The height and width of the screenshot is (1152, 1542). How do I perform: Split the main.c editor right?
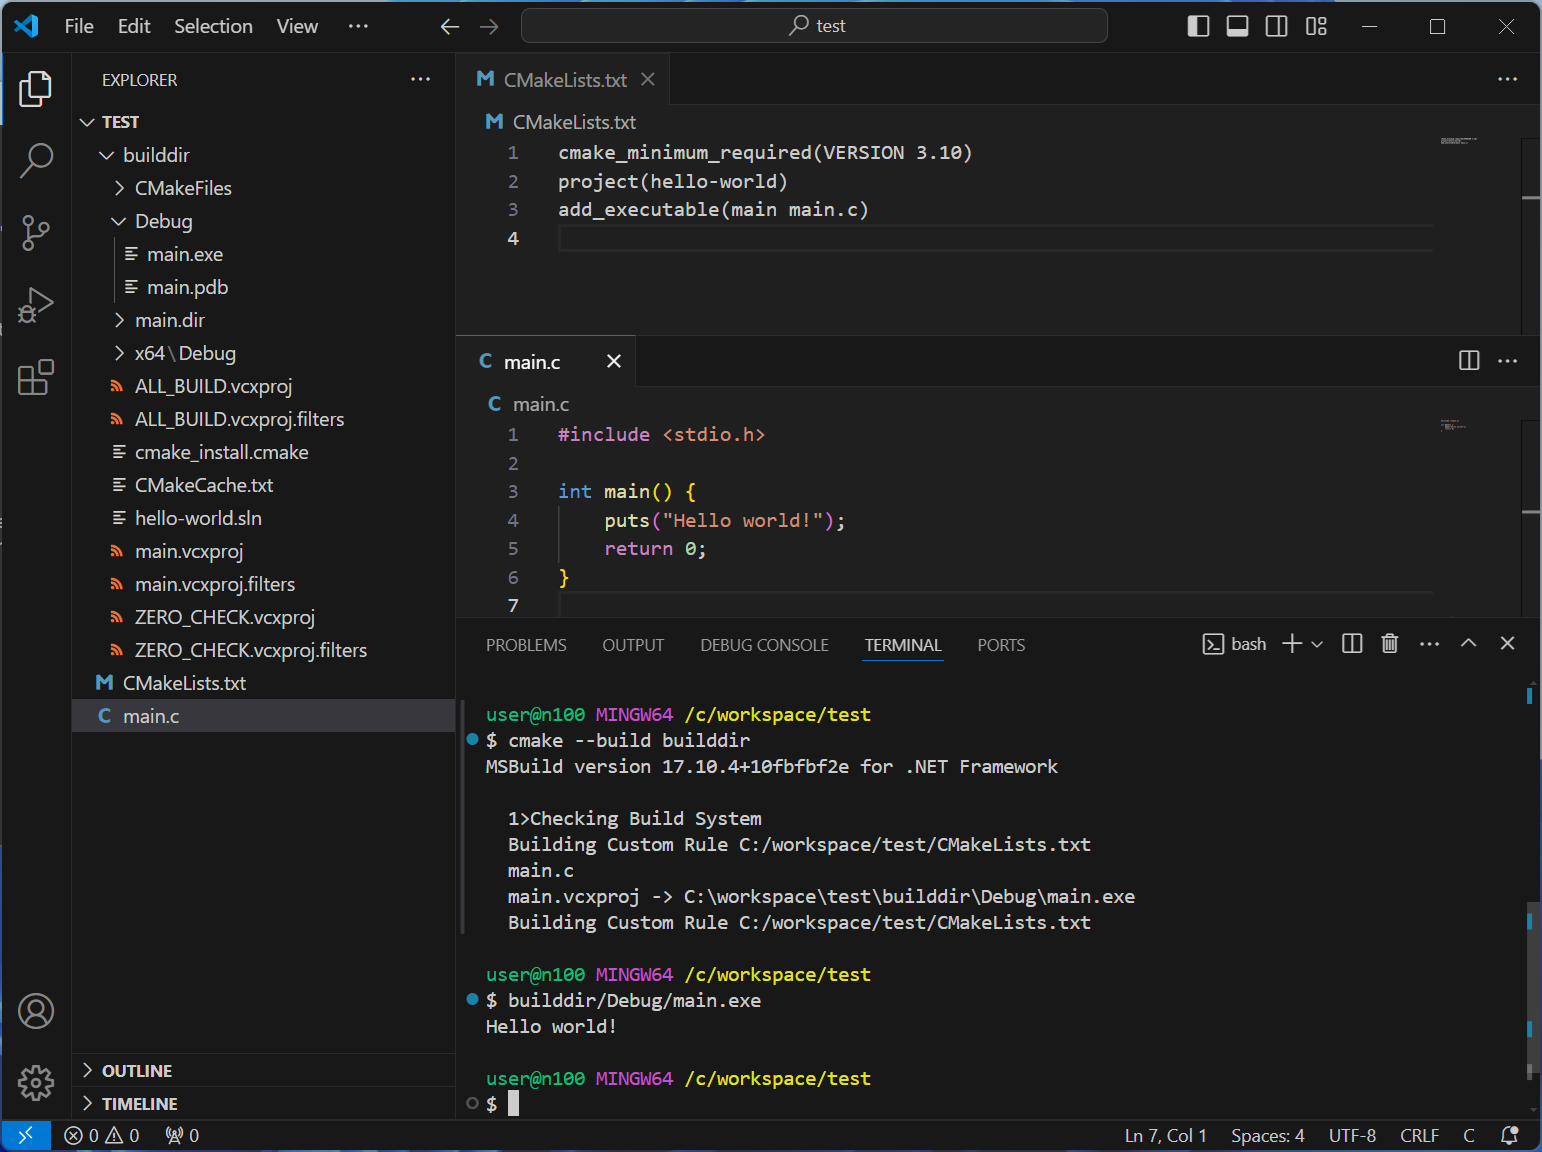tap(1468, 361)
